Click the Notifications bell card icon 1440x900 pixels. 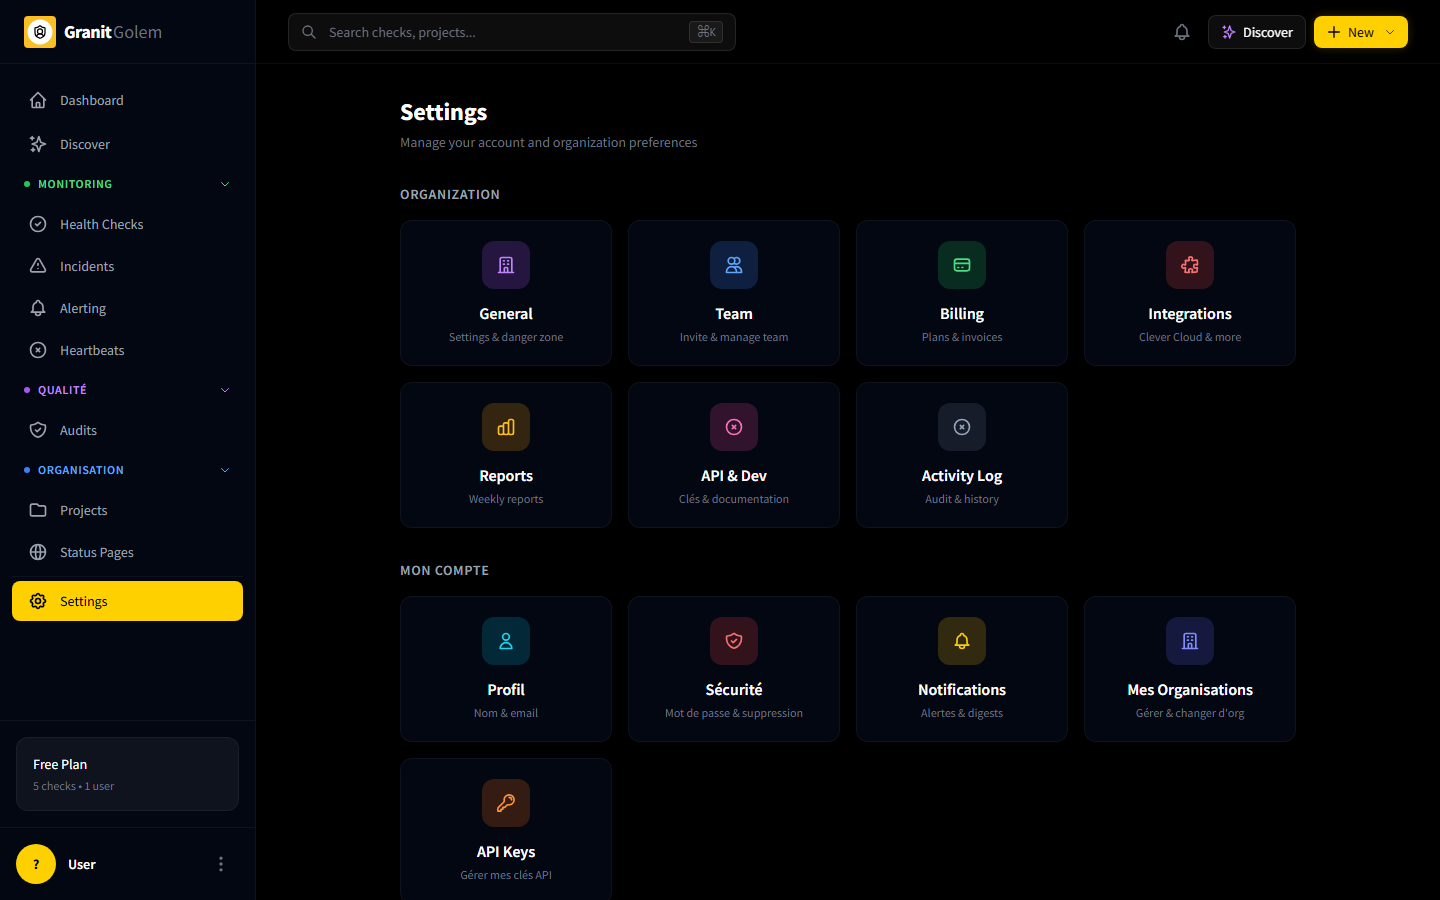(x=962, y=641)
